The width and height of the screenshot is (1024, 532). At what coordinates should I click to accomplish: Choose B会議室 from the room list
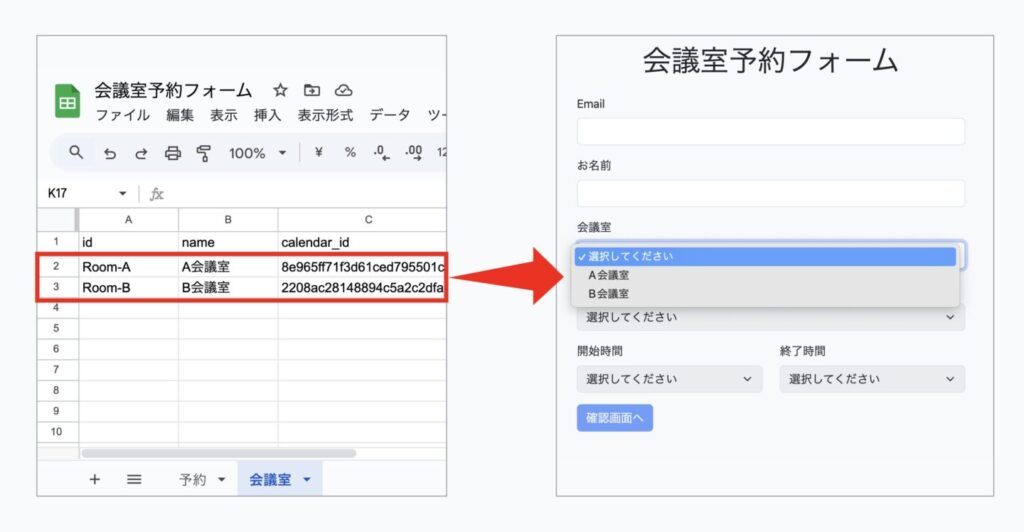(765, 294)
